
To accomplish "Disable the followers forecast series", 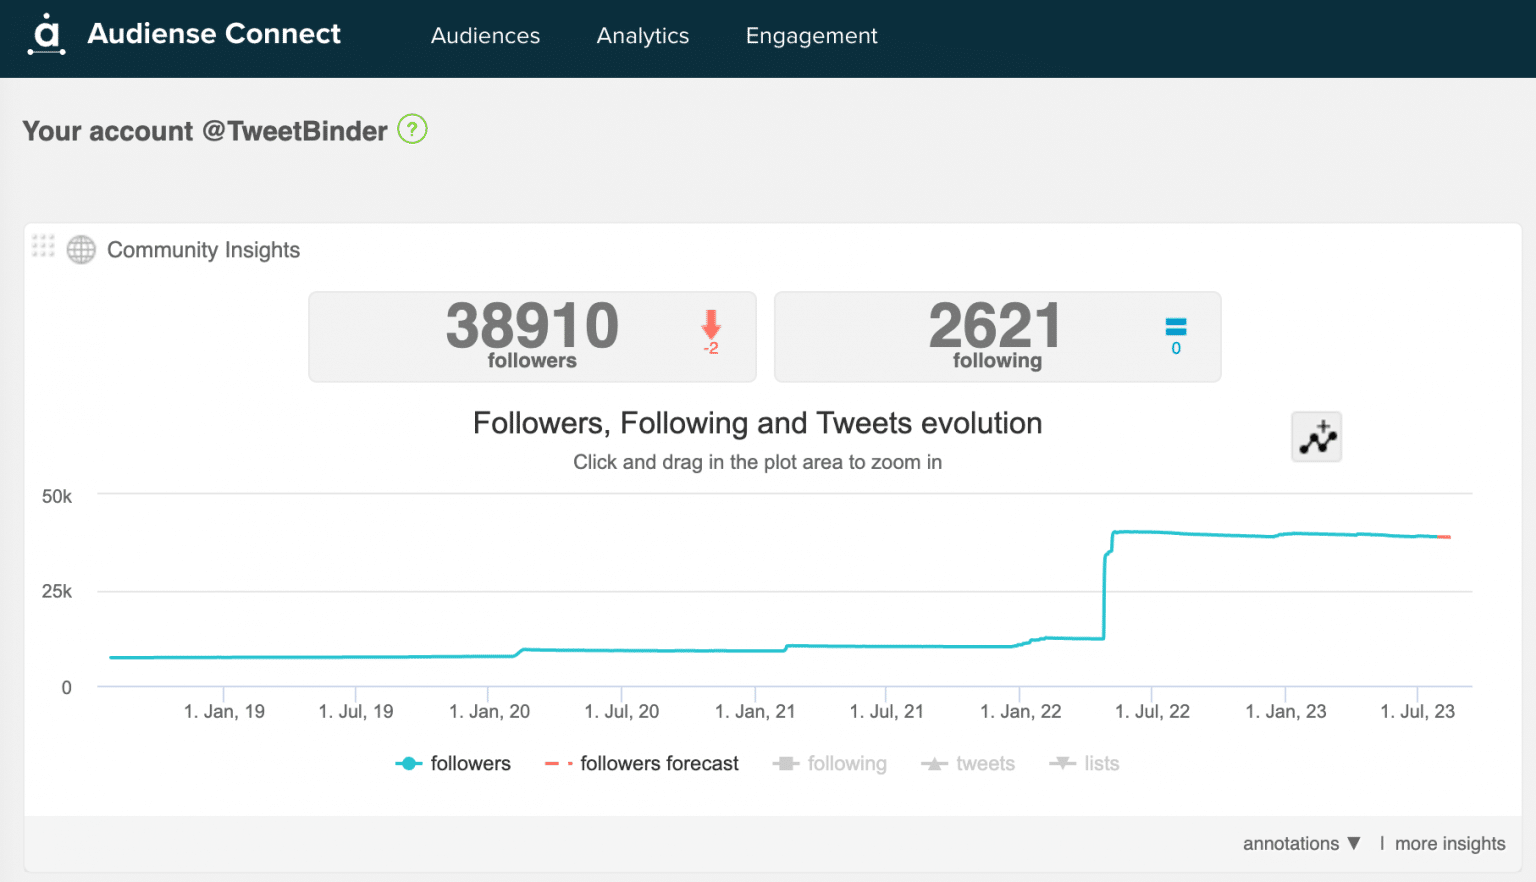I will pyautogui.click(x=658, y=763).
